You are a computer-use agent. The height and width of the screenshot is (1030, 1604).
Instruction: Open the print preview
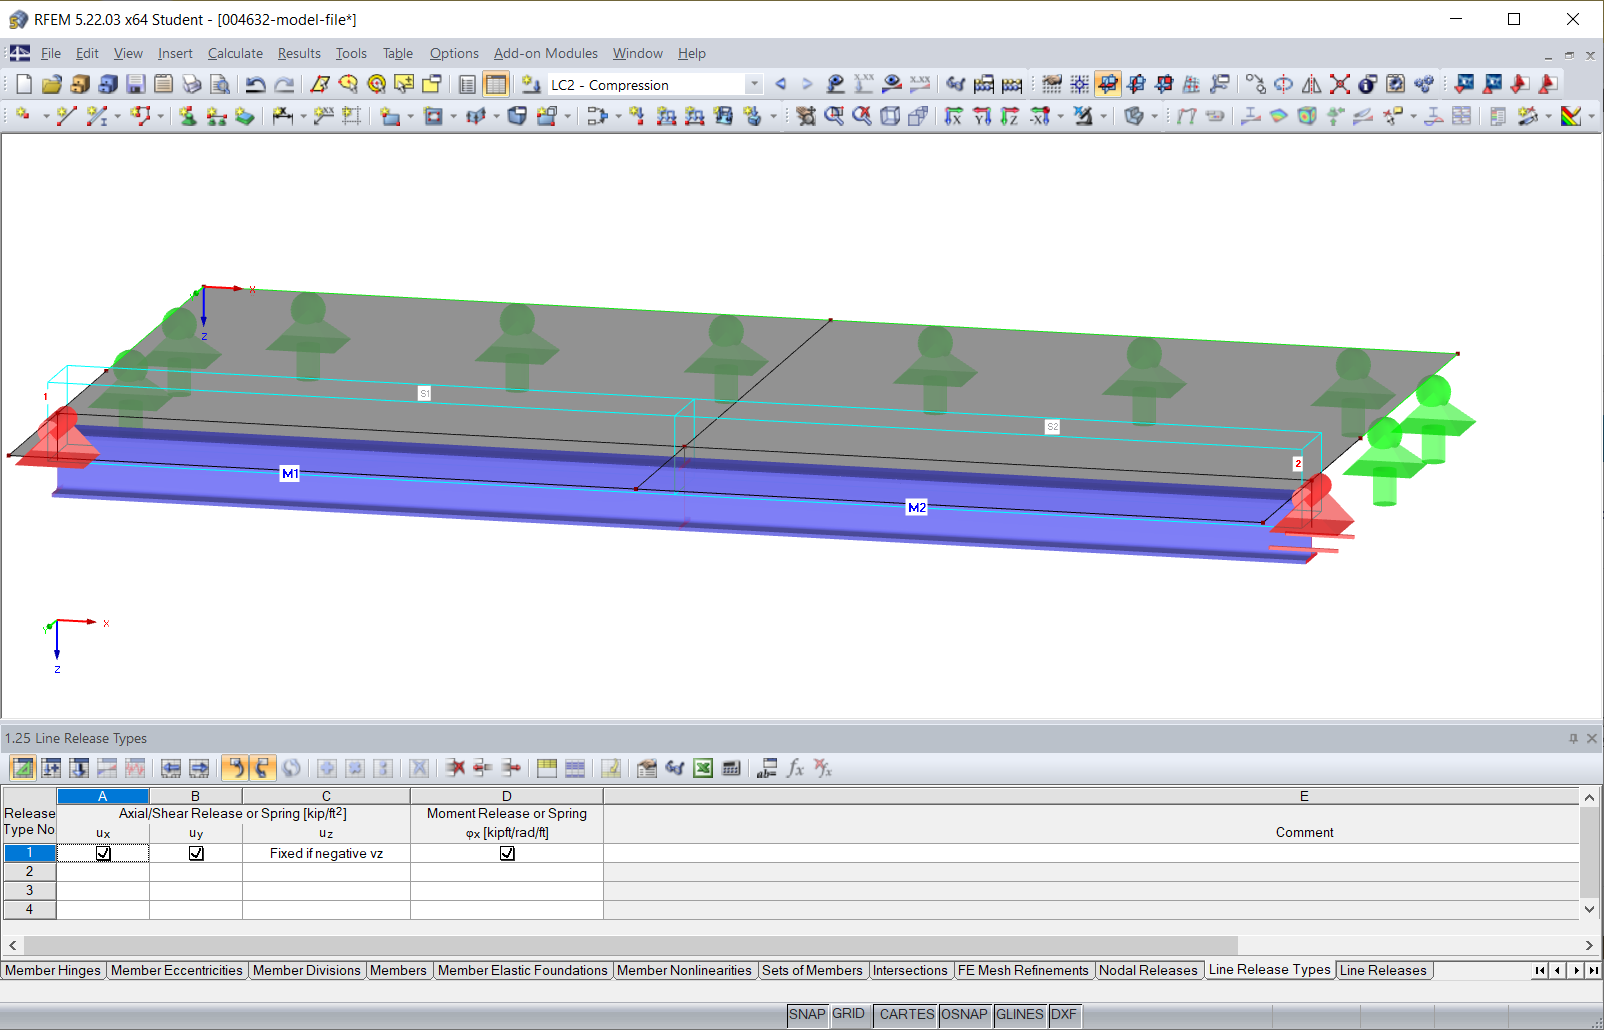220,85
